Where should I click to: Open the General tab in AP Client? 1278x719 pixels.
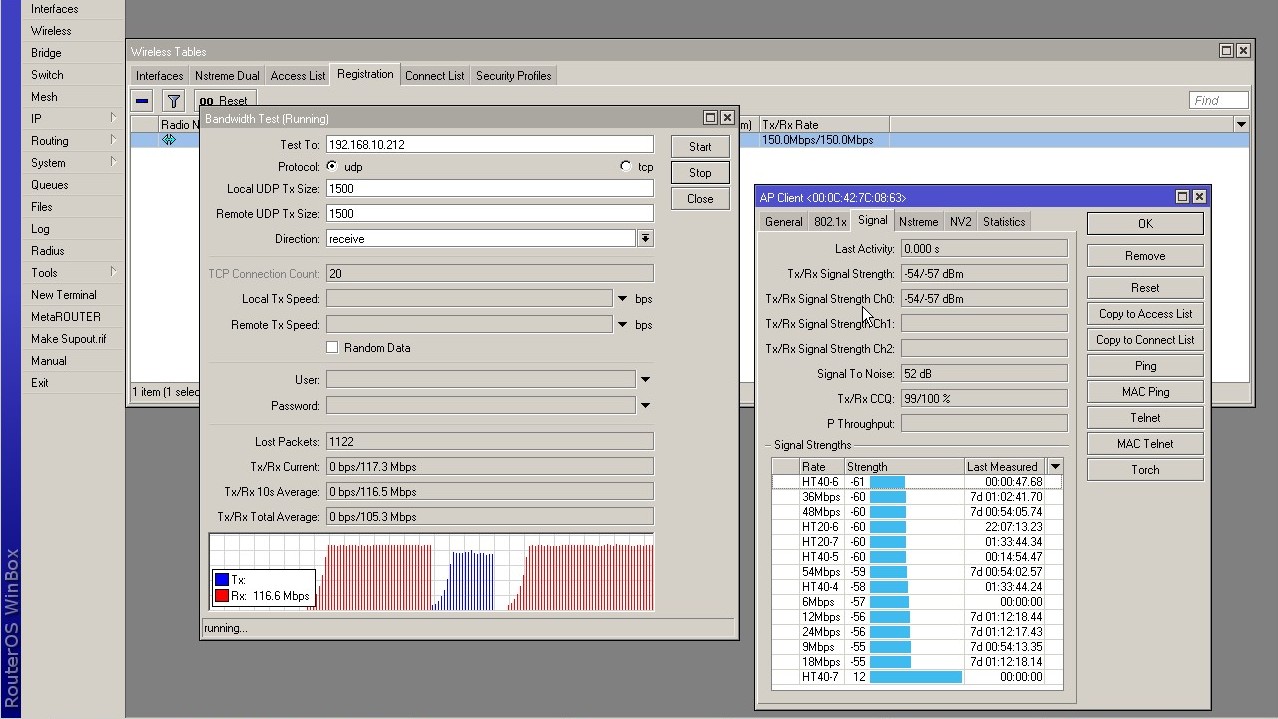tap(784, 222)
